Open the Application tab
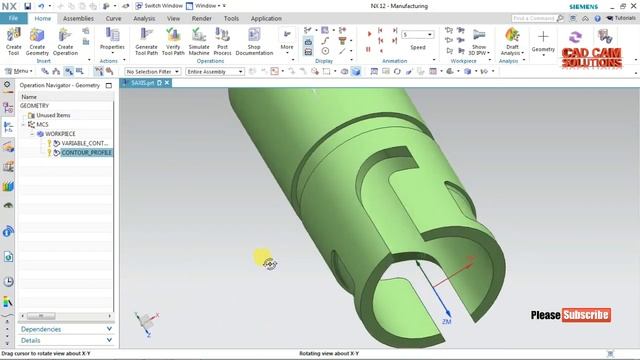Image resolution: width=640 pixels, height=360 pixels. coord(266,18)
